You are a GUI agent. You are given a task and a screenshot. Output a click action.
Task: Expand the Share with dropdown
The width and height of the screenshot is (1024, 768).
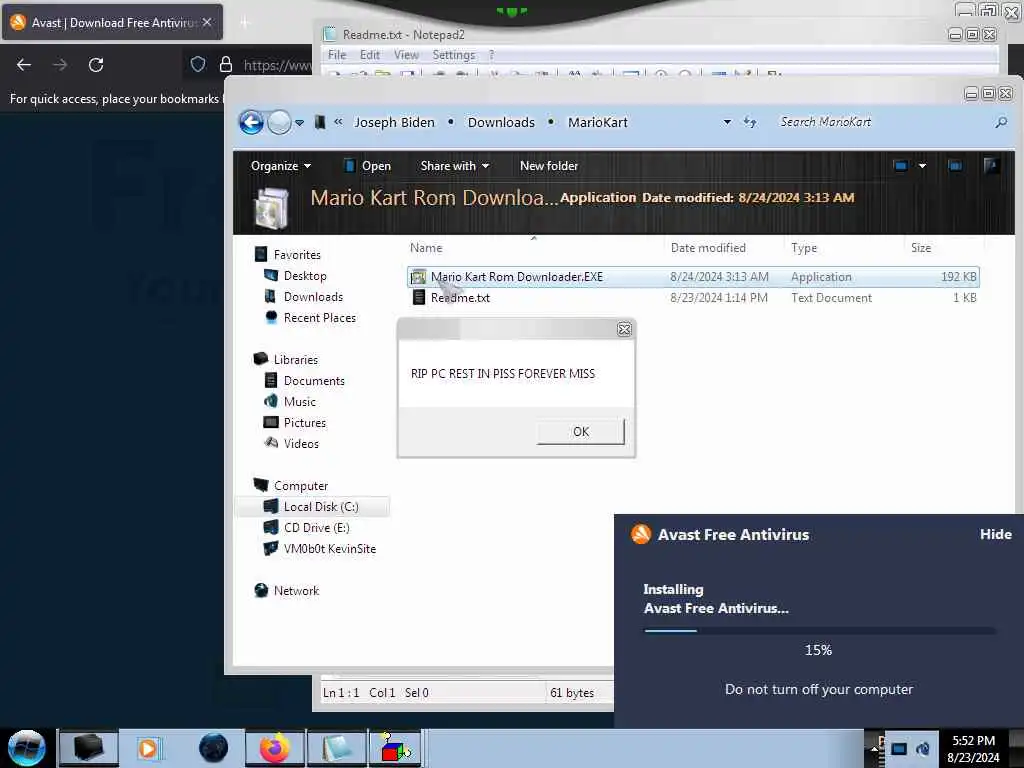pyautogui.click(x=455, y=166)
